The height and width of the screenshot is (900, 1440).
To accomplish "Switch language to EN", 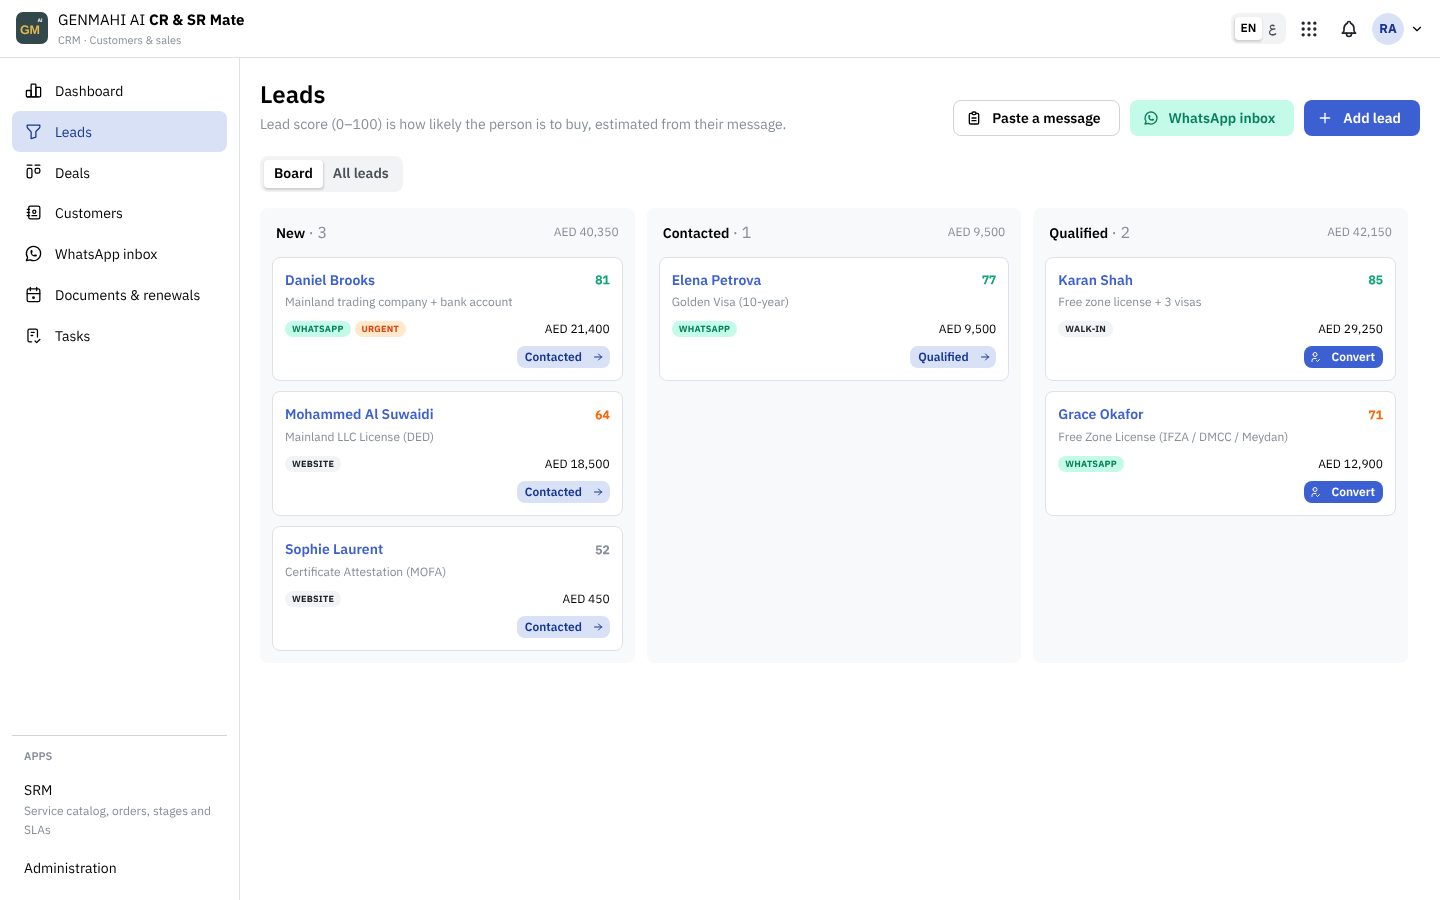I will pos(1248,29).
